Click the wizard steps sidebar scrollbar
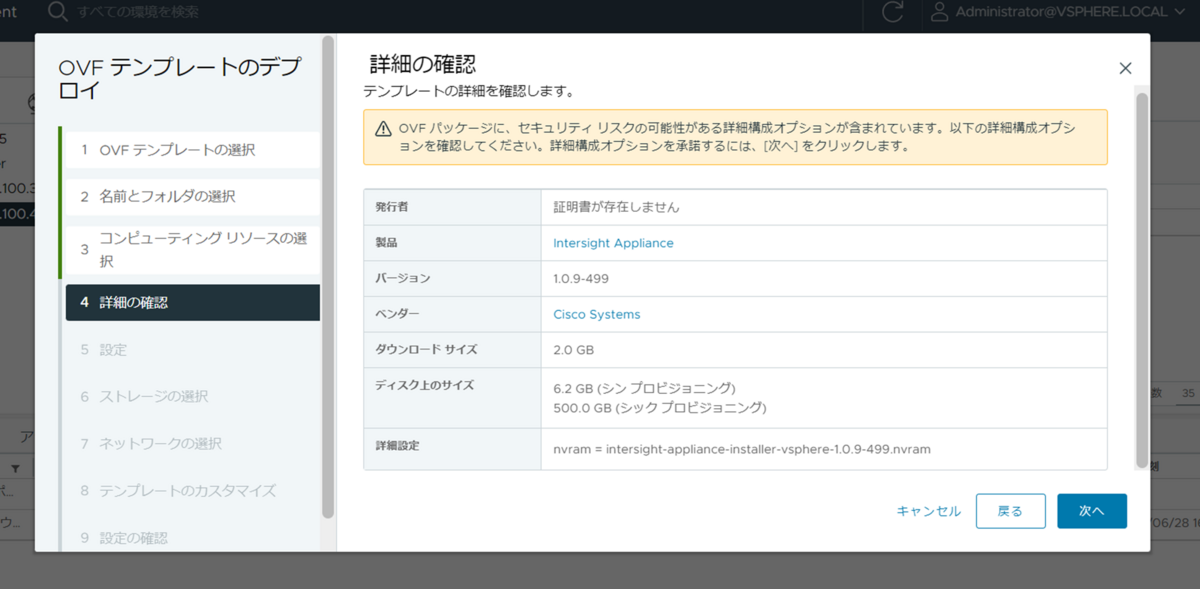Screen dimensions: 1200x589 (x=328, y=277)
